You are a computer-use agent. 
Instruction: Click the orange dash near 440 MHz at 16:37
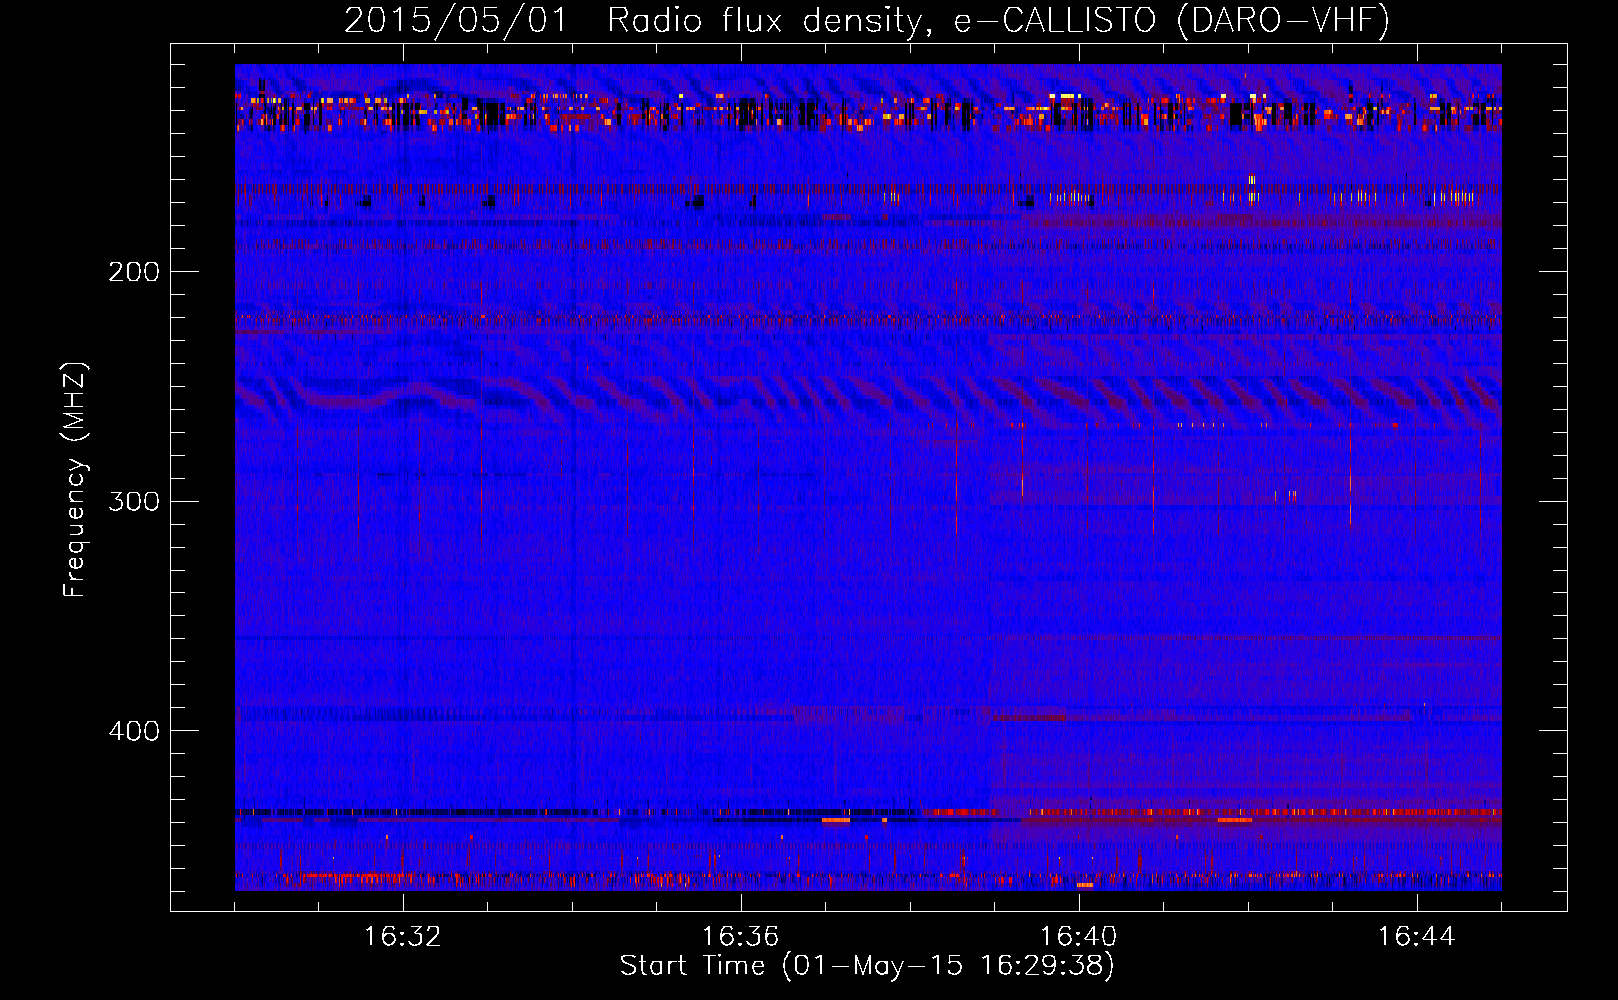click(x=835, y=820)
